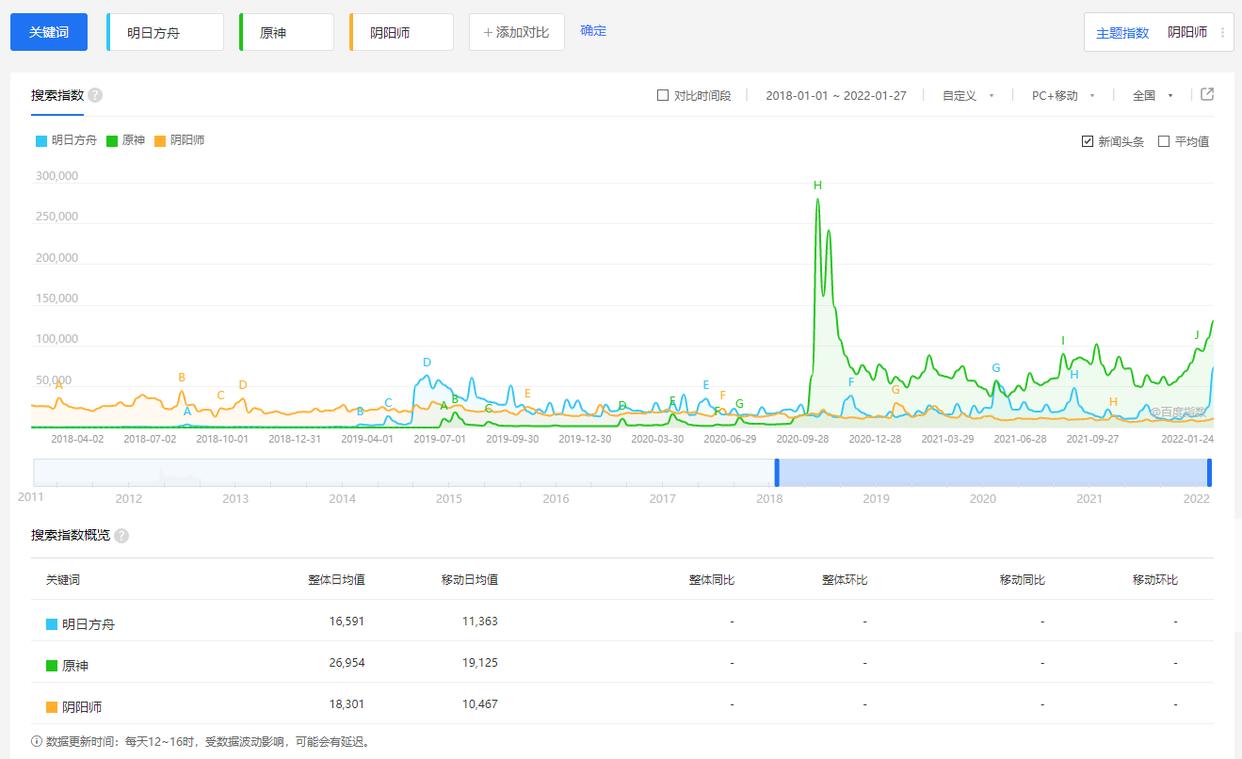Screen dimensions: 1242x759
Task: Click the 移动环比 column header
Action: 1155,580
